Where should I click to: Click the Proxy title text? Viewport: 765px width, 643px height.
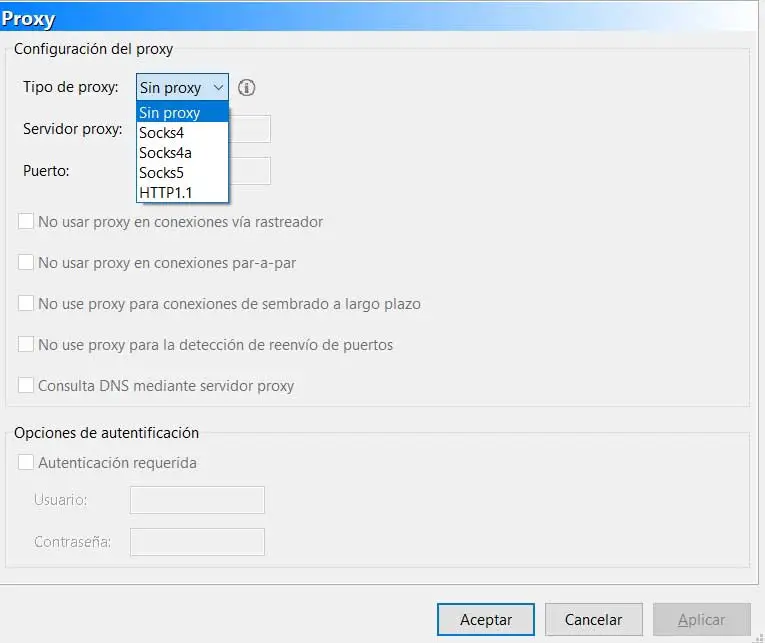28,19
